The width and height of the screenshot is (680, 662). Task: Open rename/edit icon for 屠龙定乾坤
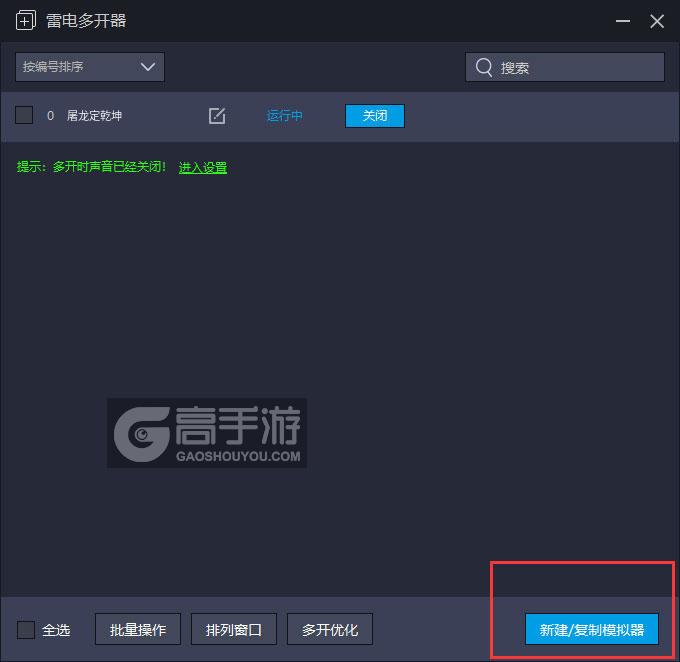coord(217,116)
